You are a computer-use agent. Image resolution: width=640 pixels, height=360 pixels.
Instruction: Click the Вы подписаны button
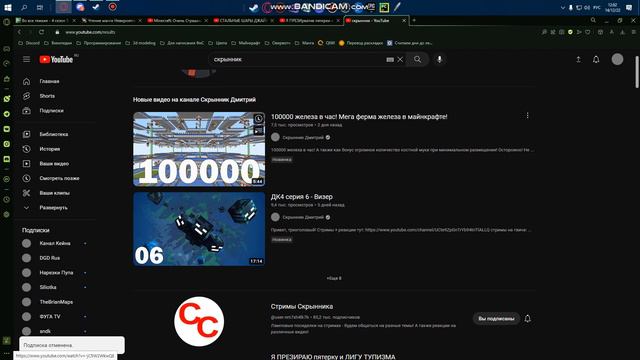point(496,318)
